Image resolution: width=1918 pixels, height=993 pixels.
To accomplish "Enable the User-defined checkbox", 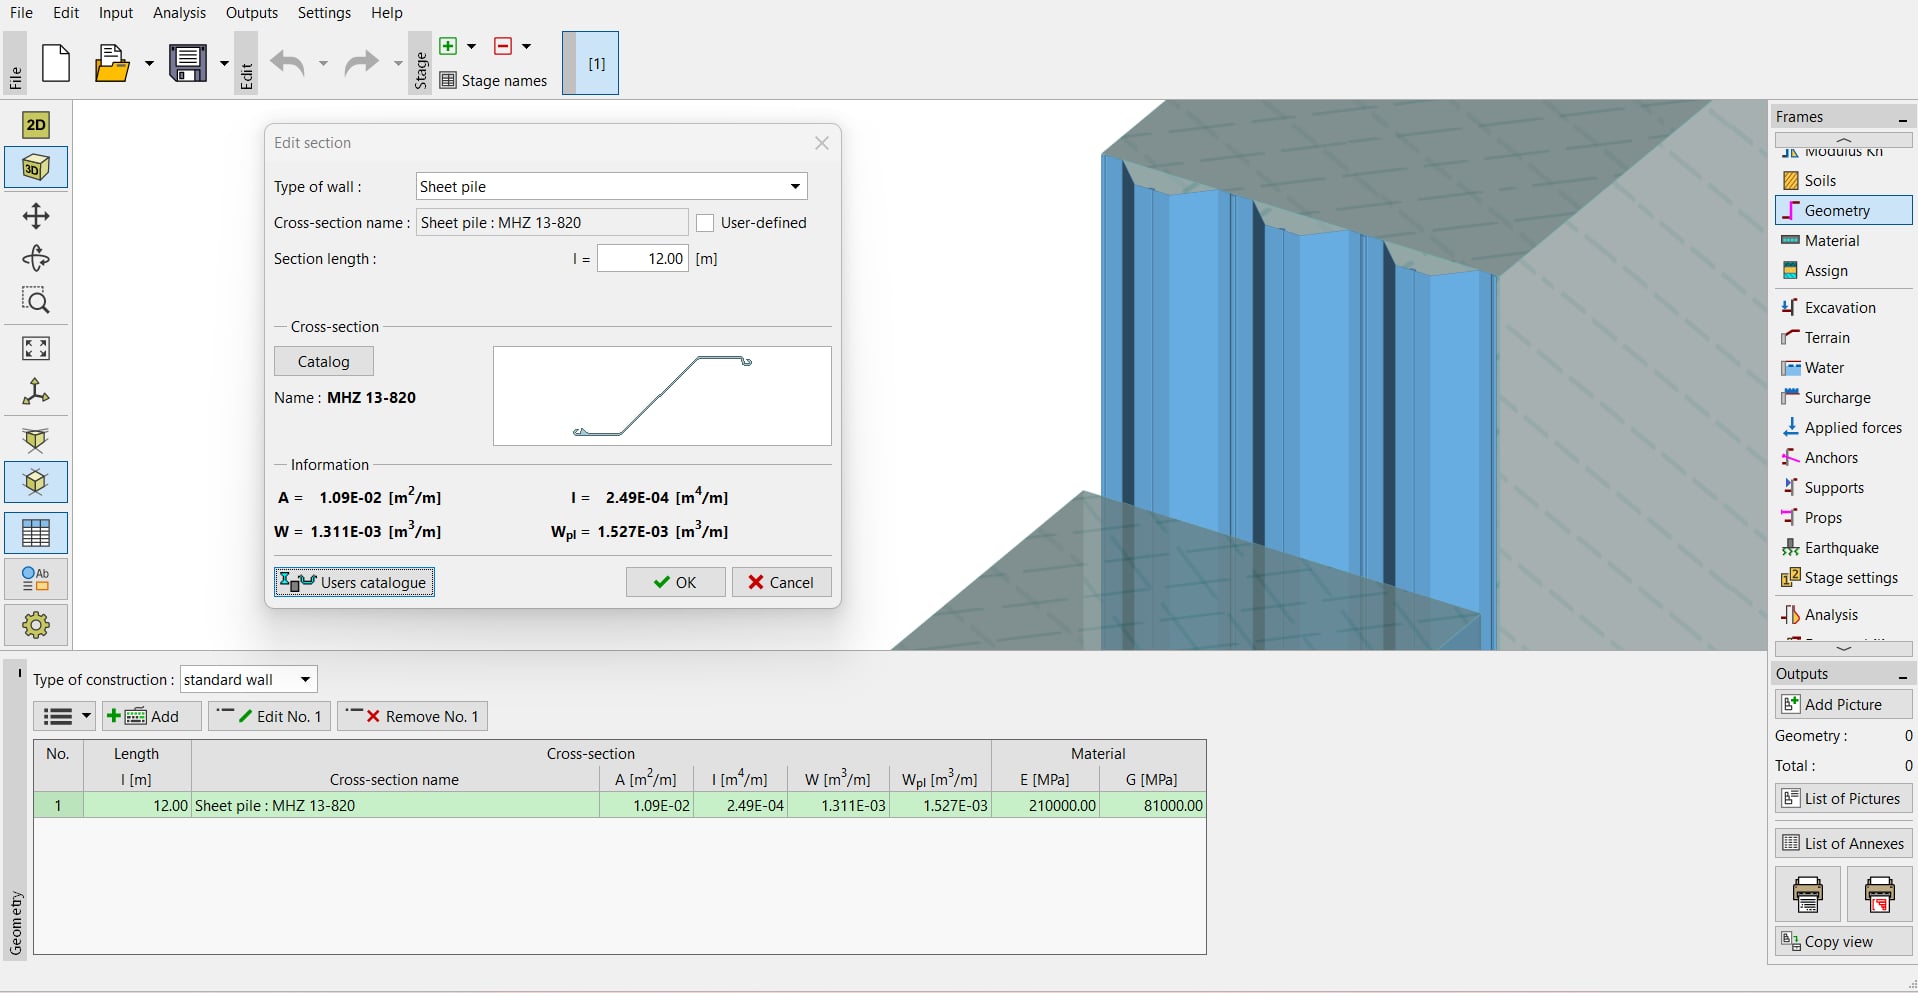I will tap(705, 223).
